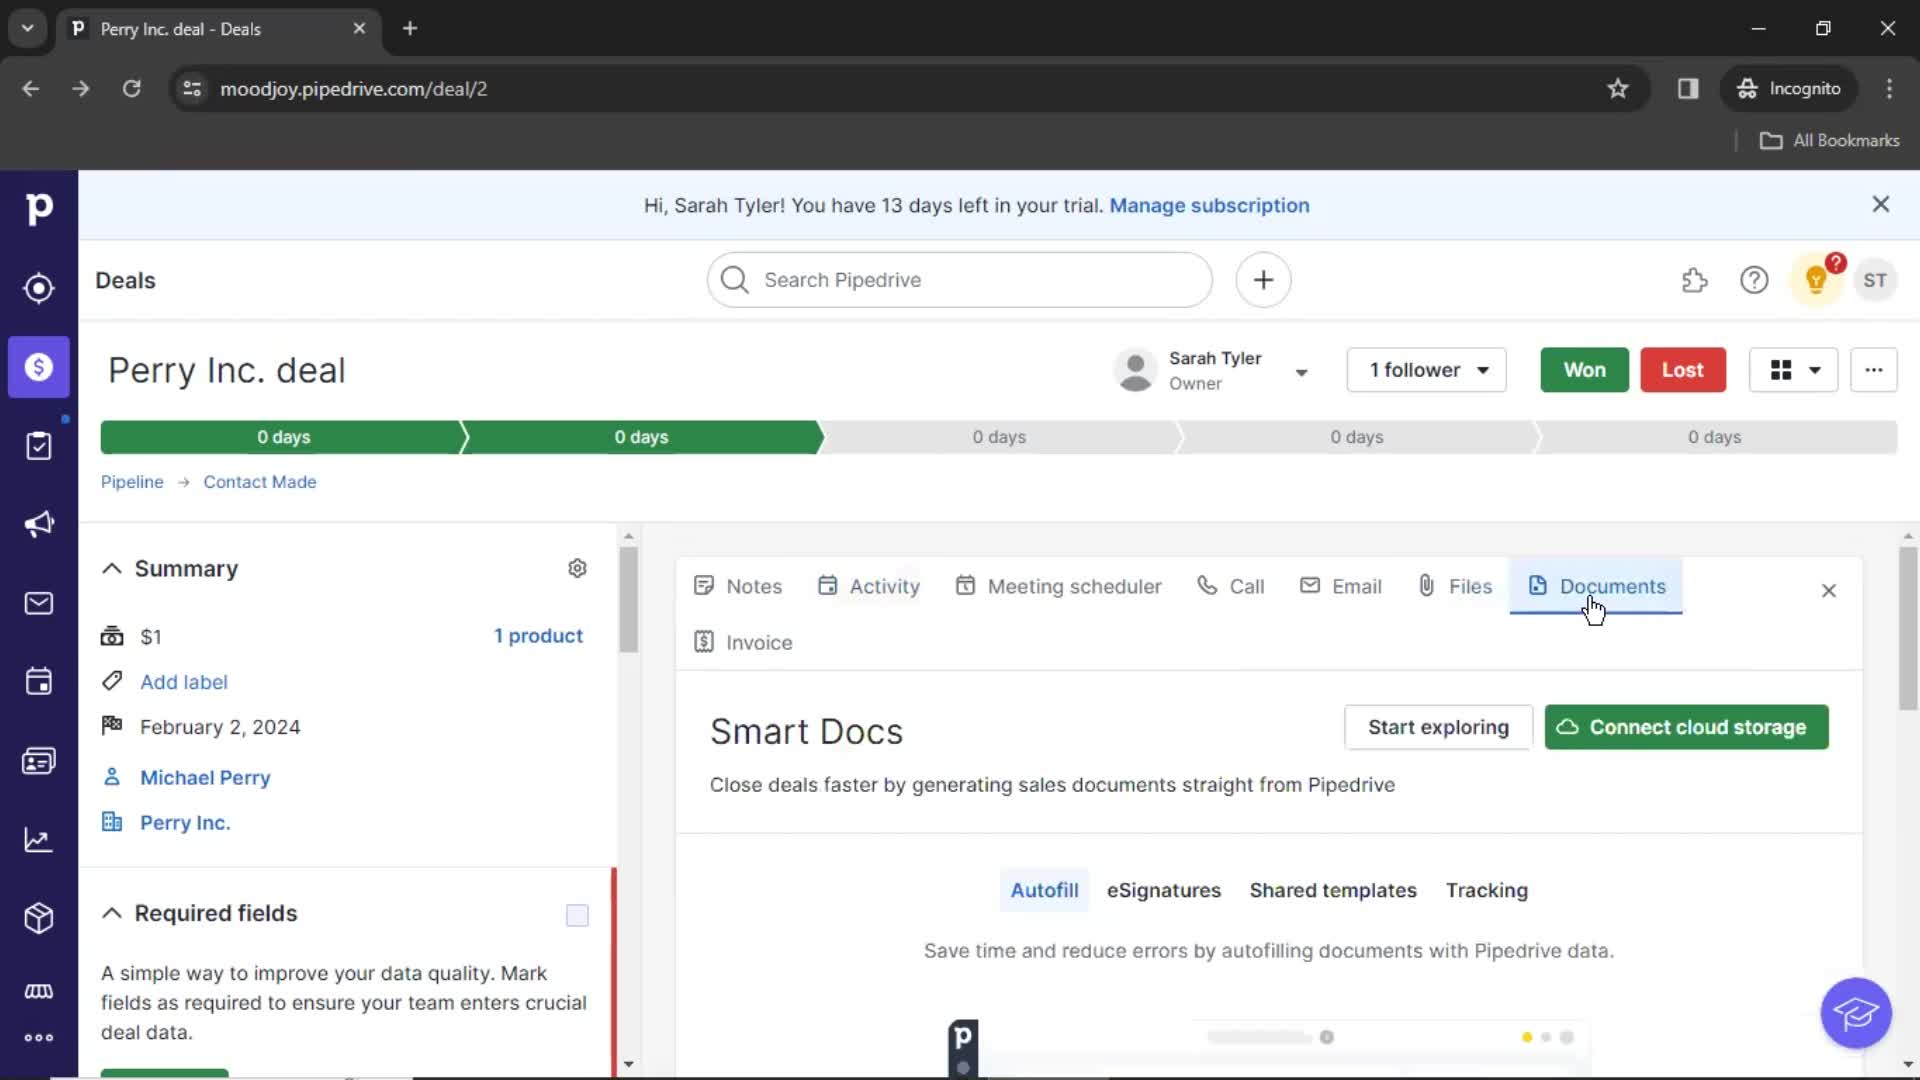Switch to the Call tab

pos(1231,586)
